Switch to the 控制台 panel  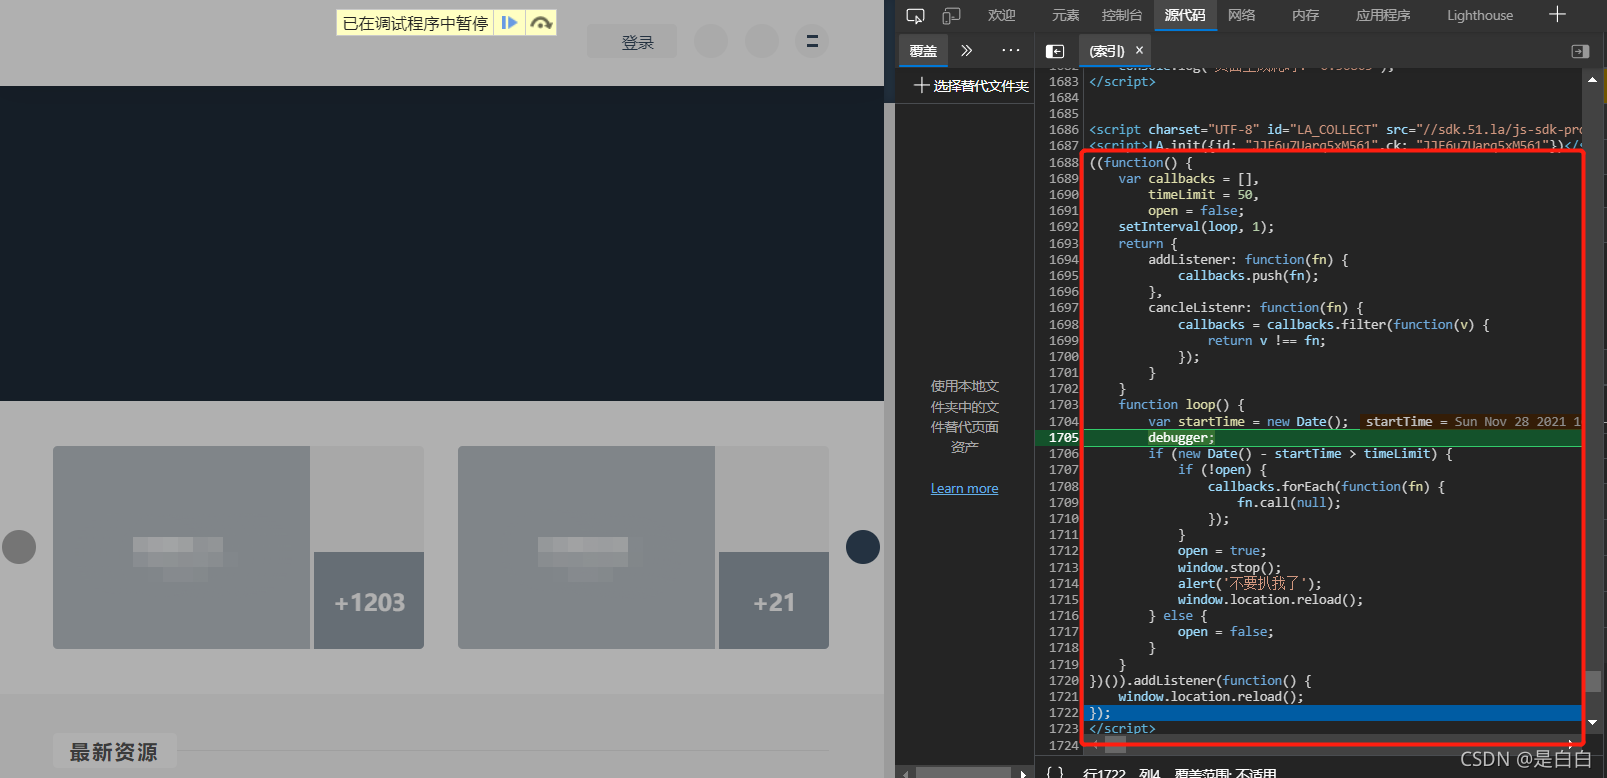[x=1122, y=15]
